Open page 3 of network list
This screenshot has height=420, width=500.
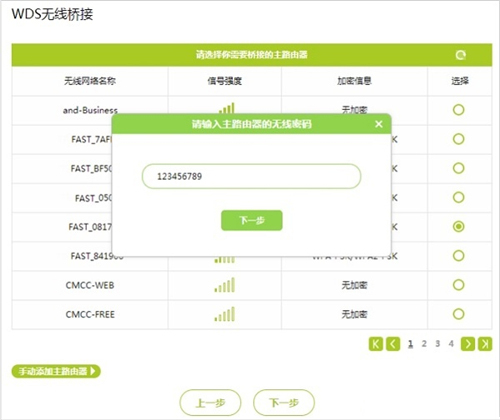(438, 344)
